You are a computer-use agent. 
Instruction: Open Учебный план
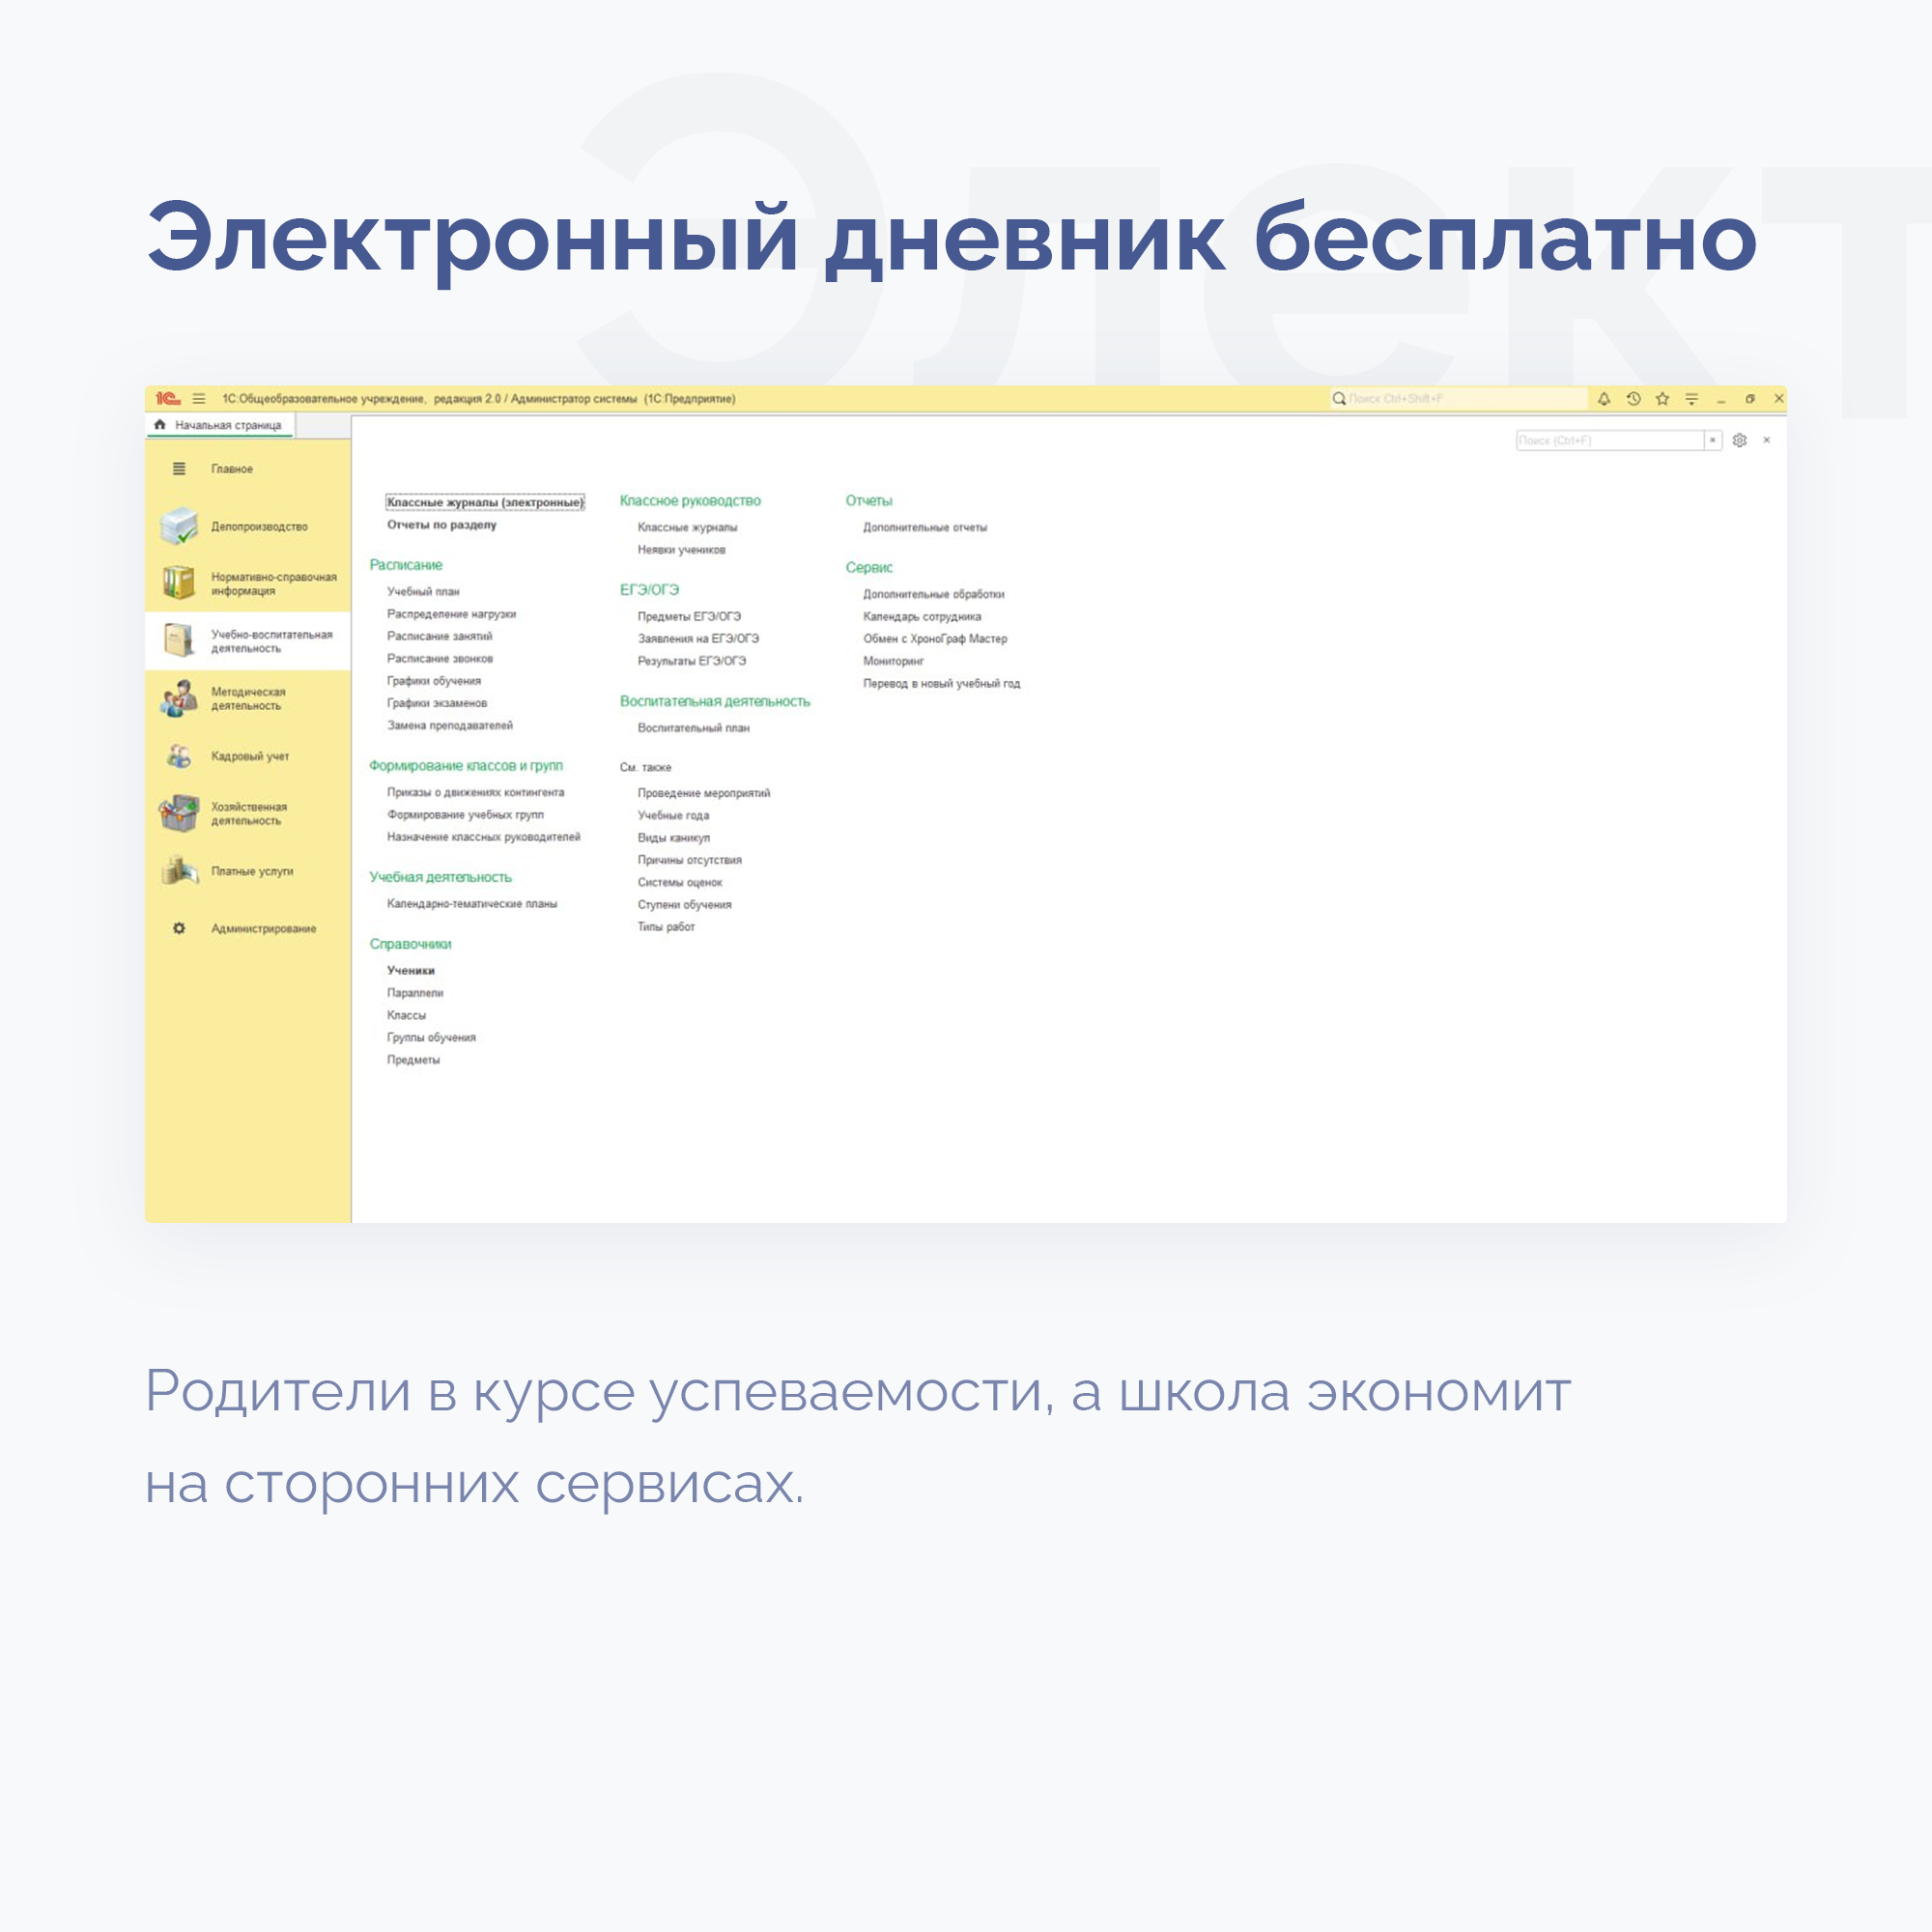pos(423,591)
